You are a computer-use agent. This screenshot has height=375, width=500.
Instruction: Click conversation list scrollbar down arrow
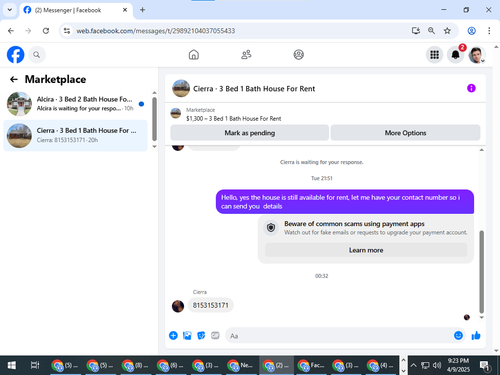tap(154, 147)
